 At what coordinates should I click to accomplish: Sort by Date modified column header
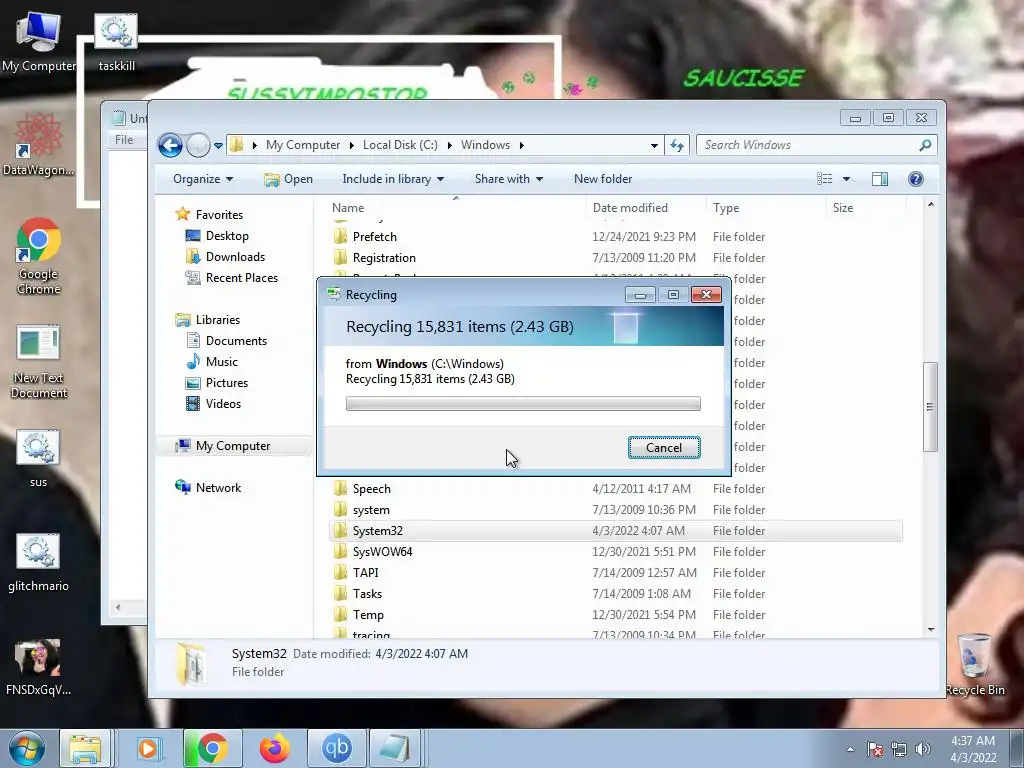pos(646,208)
